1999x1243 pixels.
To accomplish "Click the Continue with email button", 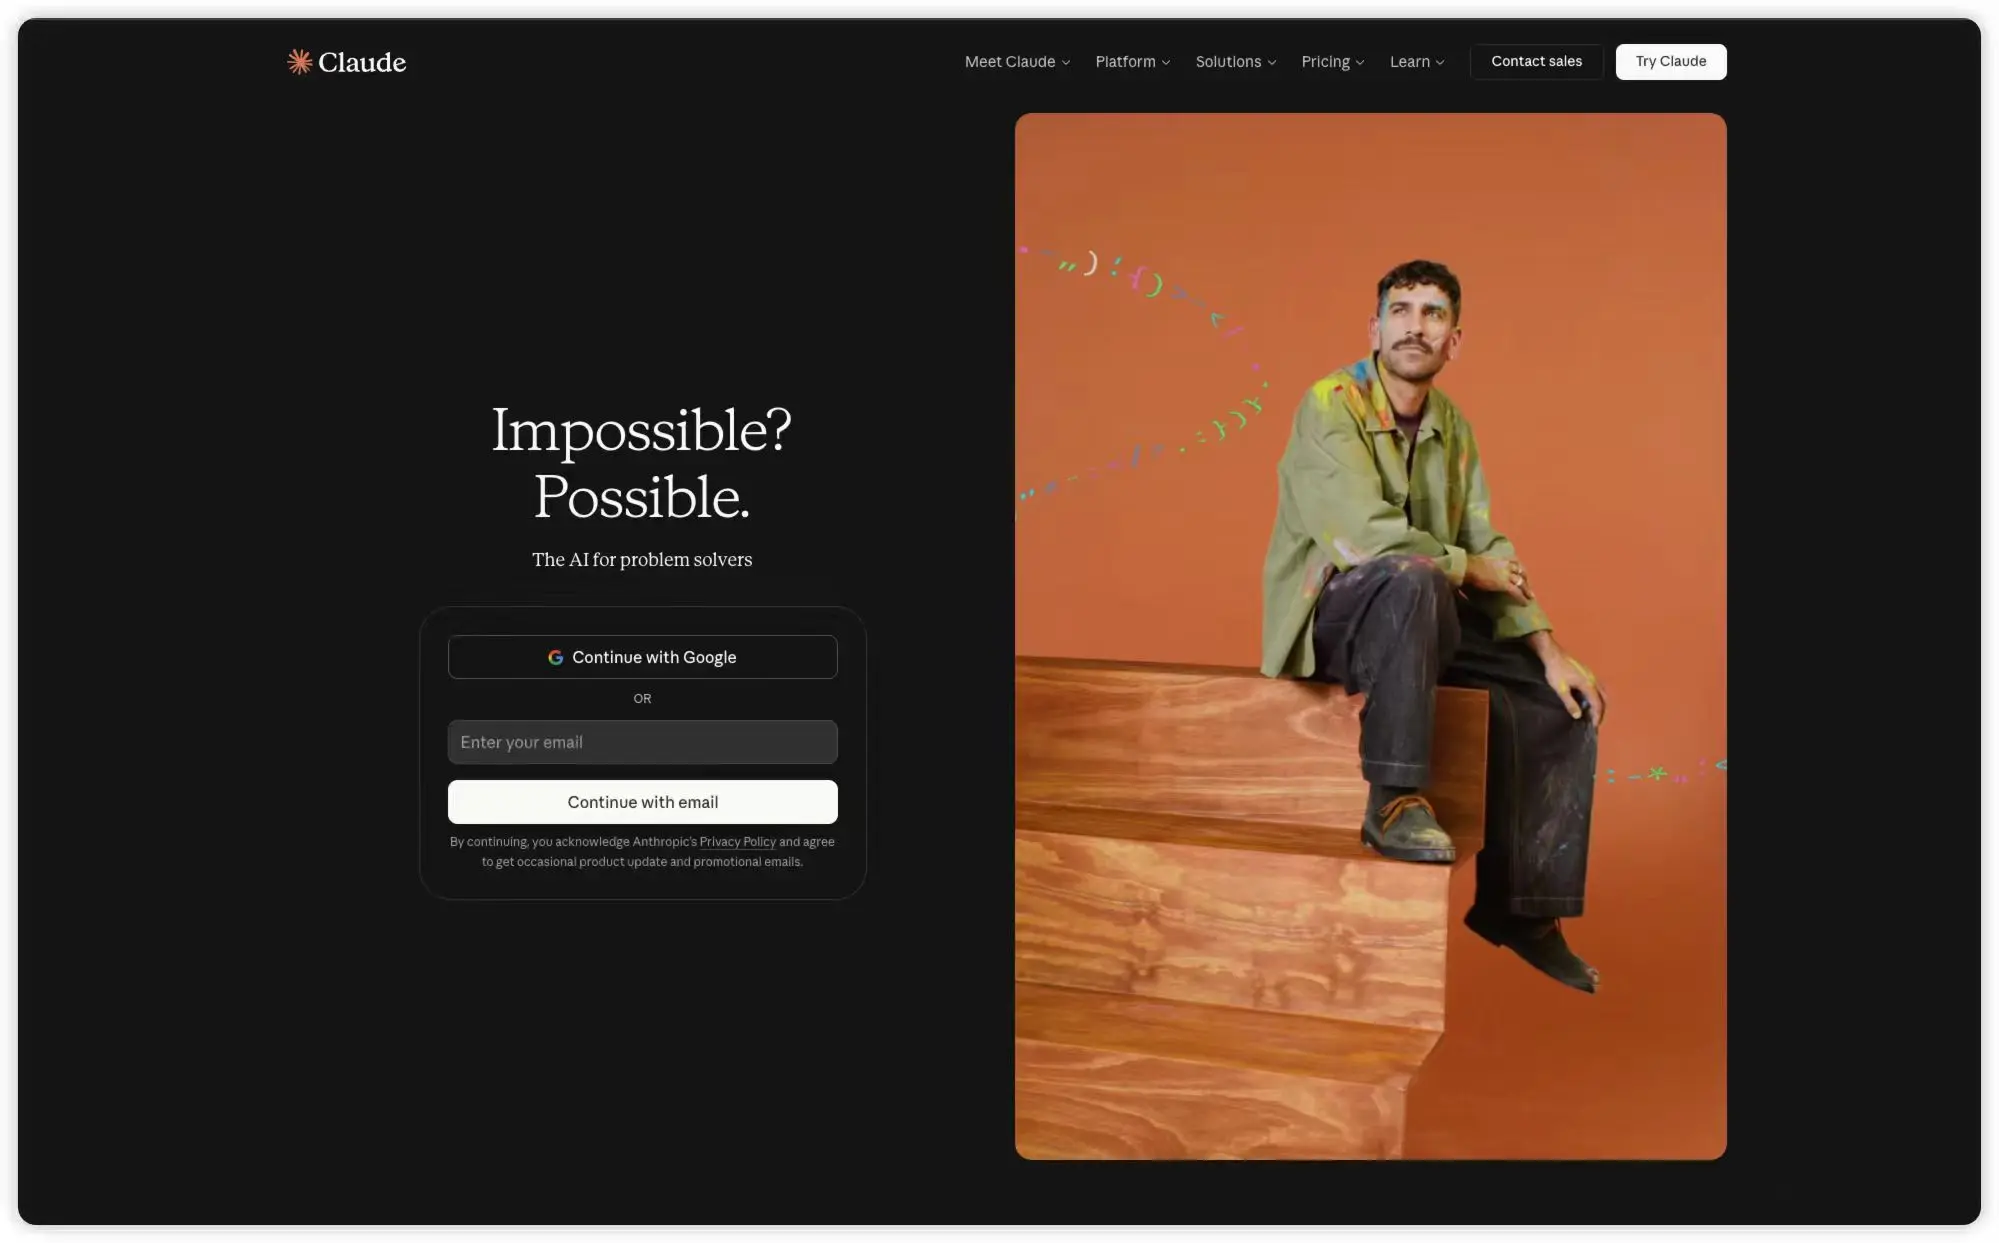I will tap(643, 802).
